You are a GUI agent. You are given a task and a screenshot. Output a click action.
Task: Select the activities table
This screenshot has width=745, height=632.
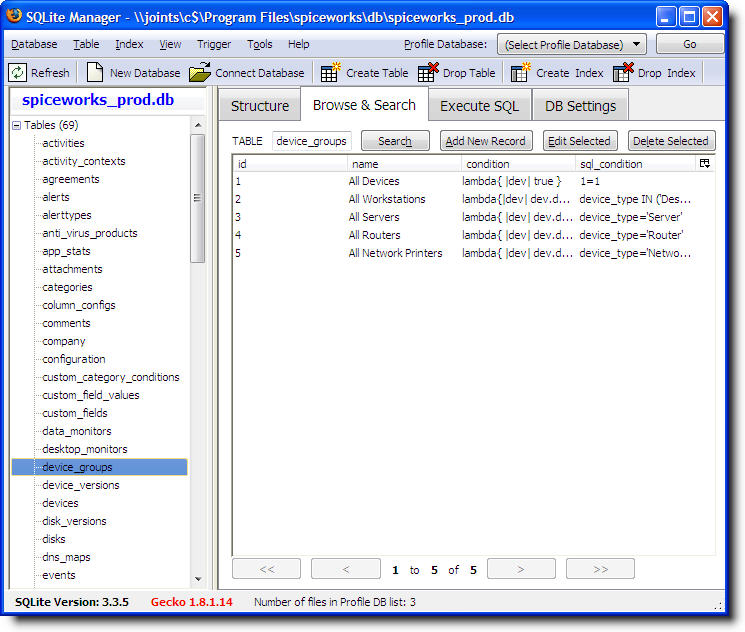[x=63, y=143]
